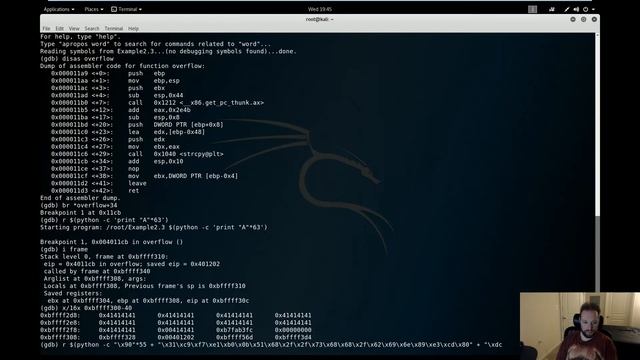Click the memory address '0xbffff2f8:'
The width and height of the screenshot is (640, 360).
point(60,330)
